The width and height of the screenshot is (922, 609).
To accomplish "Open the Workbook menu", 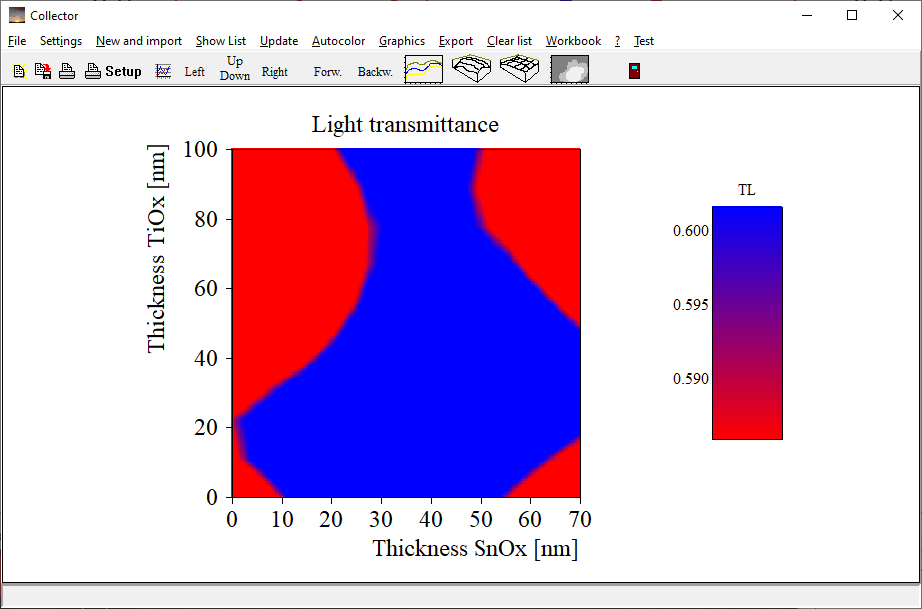I will coord(573,41).
